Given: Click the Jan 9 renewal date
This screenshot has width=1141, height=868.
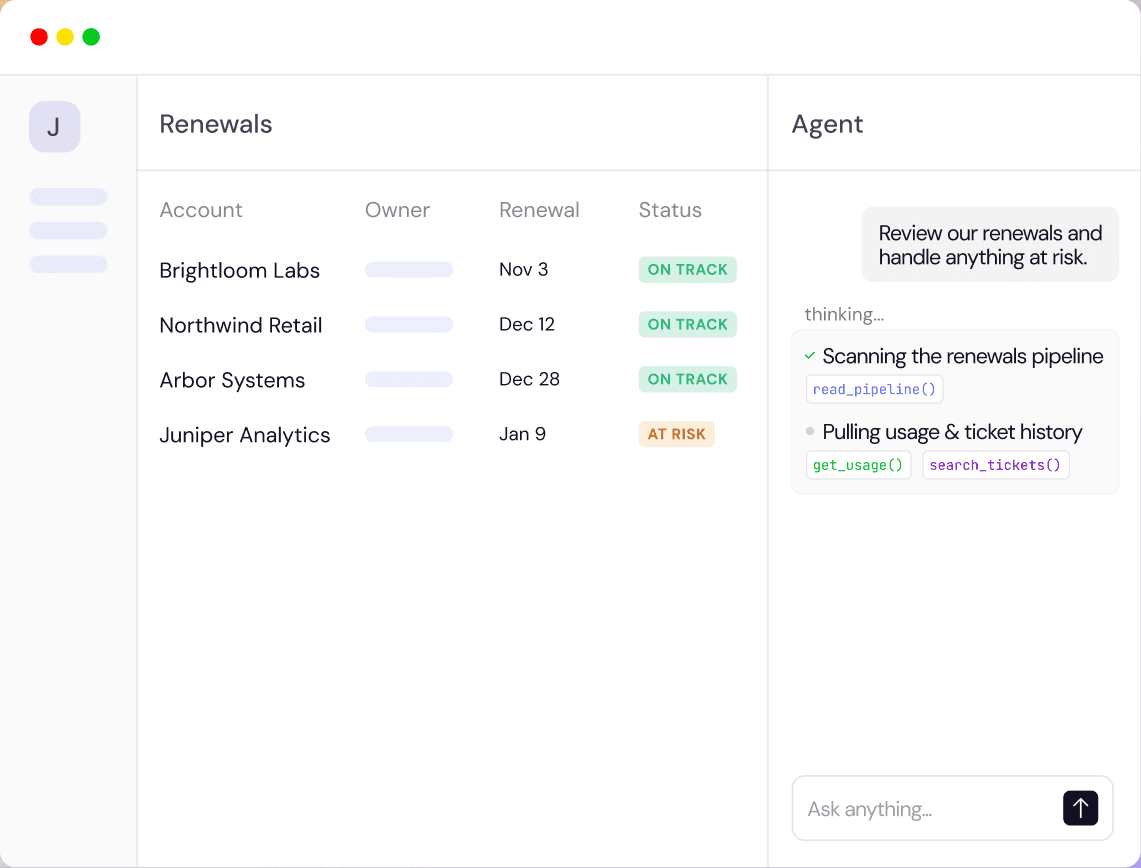Looking at the screenshot, I should (x=522, y=434).
